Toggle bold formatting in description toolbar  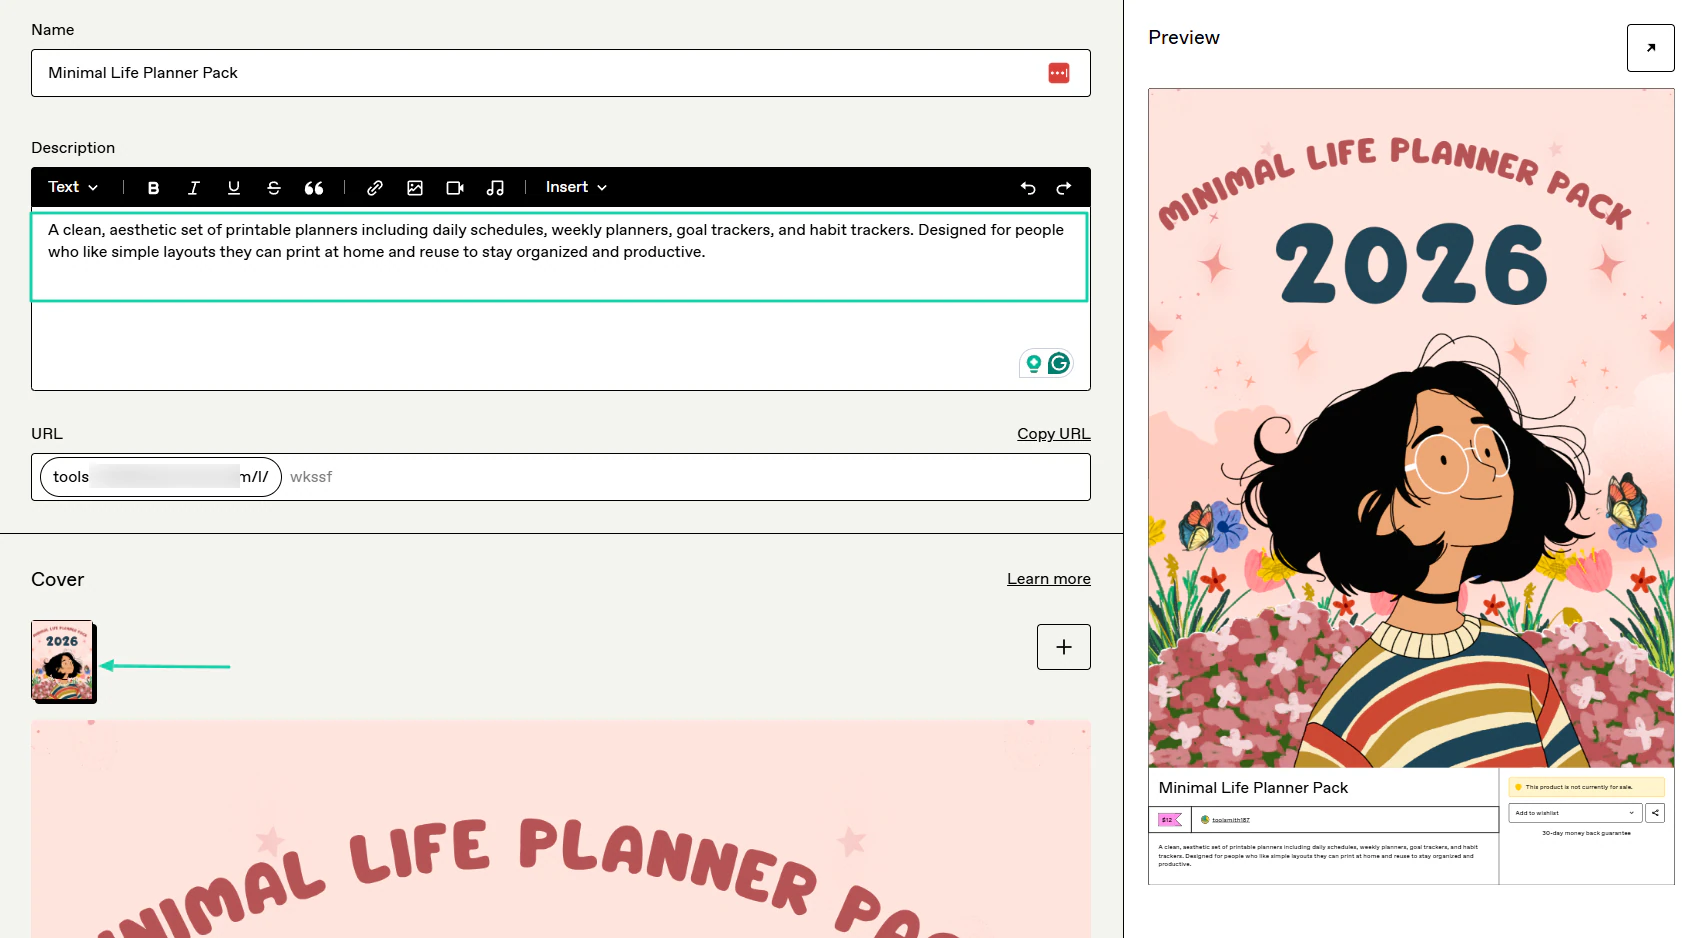(153, 188)
